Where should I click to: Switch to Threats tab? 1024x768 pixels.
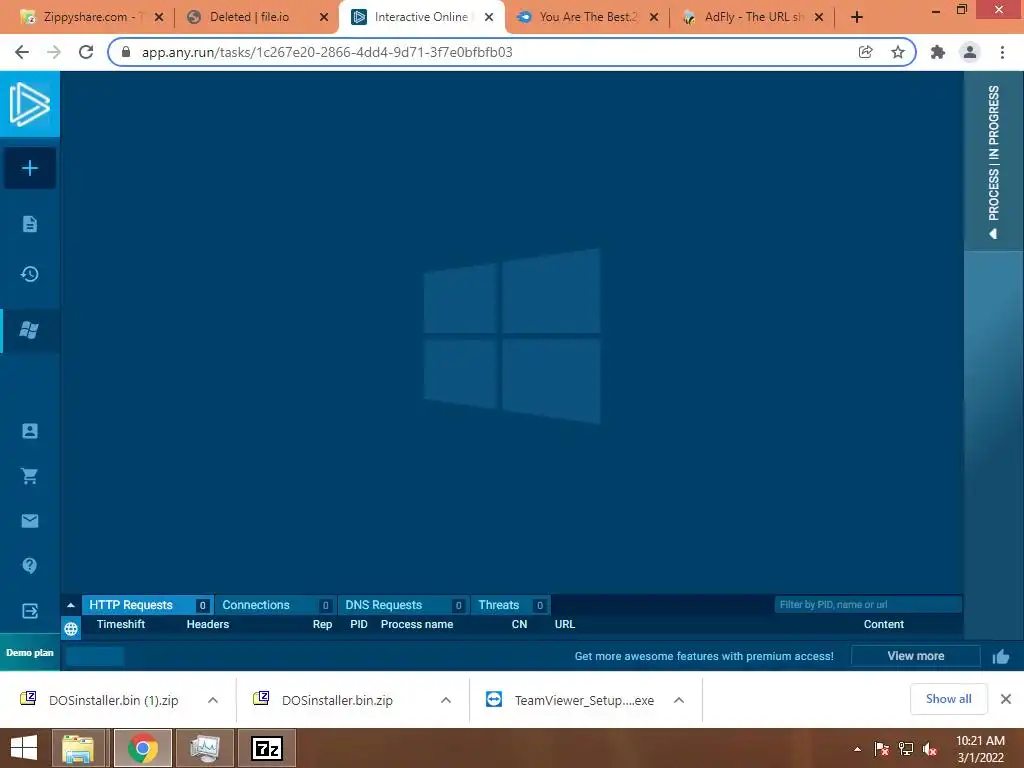pyautogui.click(x=510, y=605)
